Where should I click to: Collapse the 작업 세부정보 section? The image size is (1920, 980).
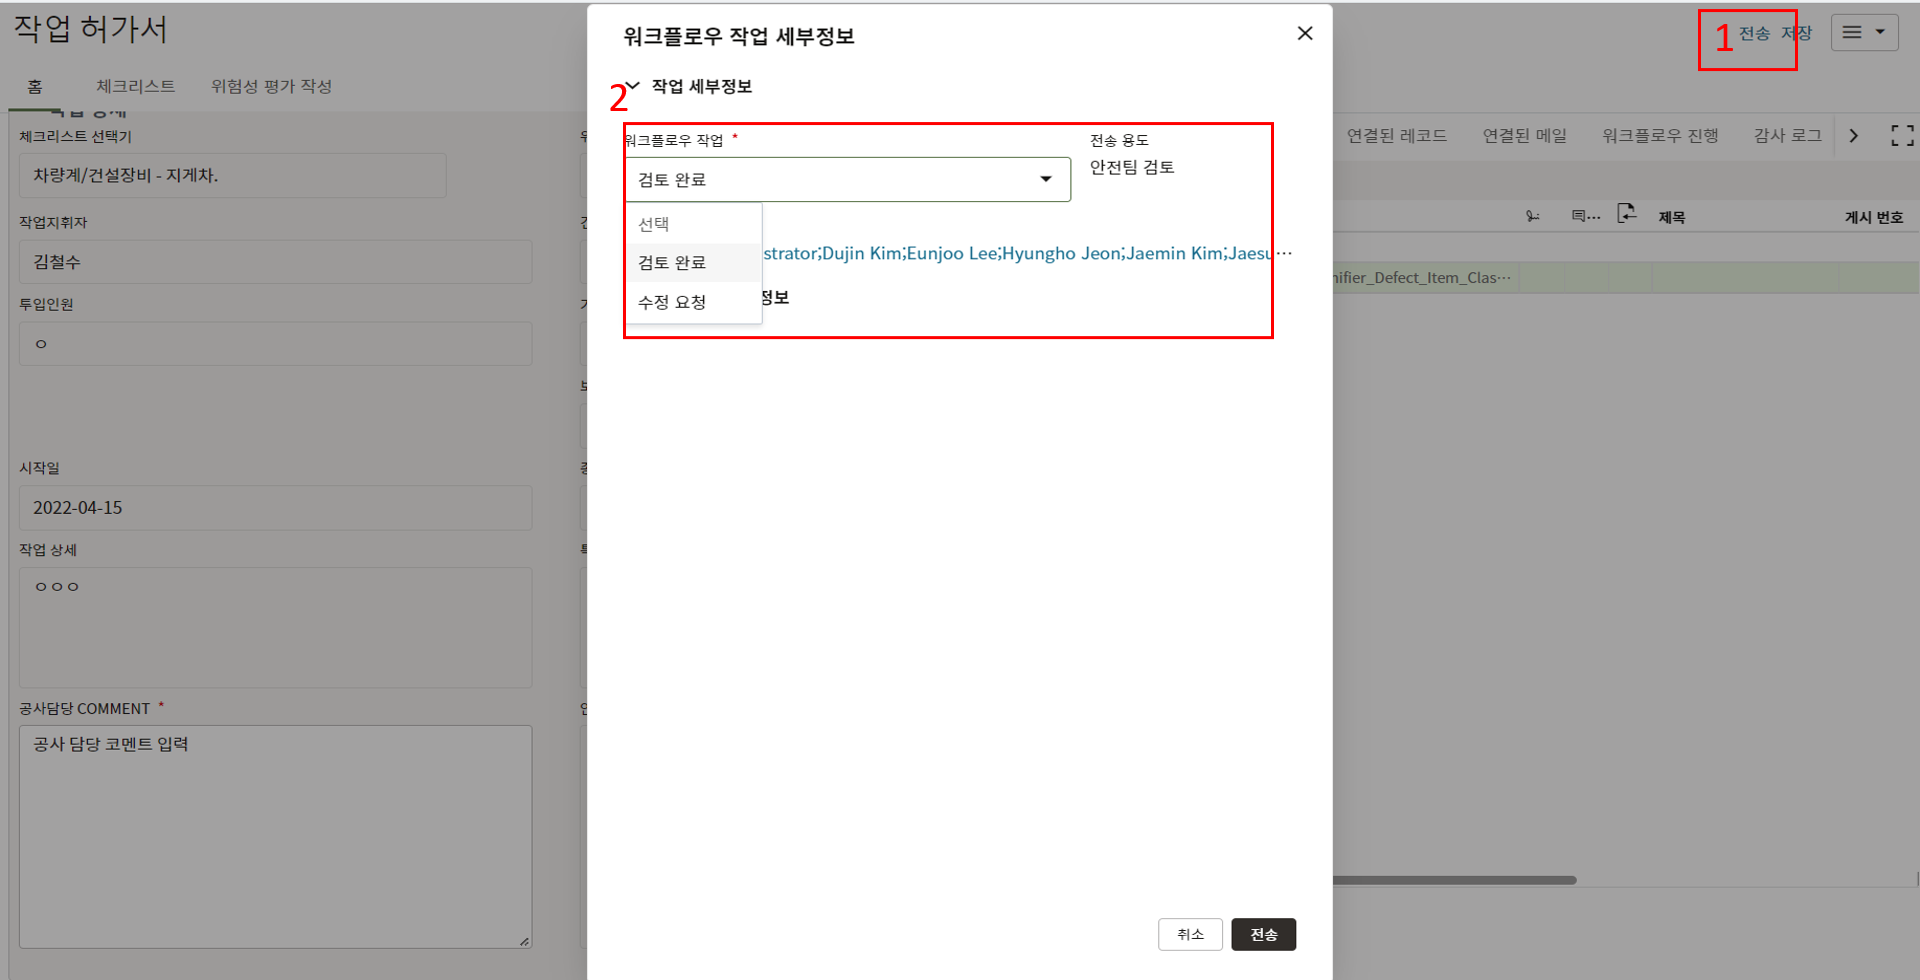click(x=633, y=87)
